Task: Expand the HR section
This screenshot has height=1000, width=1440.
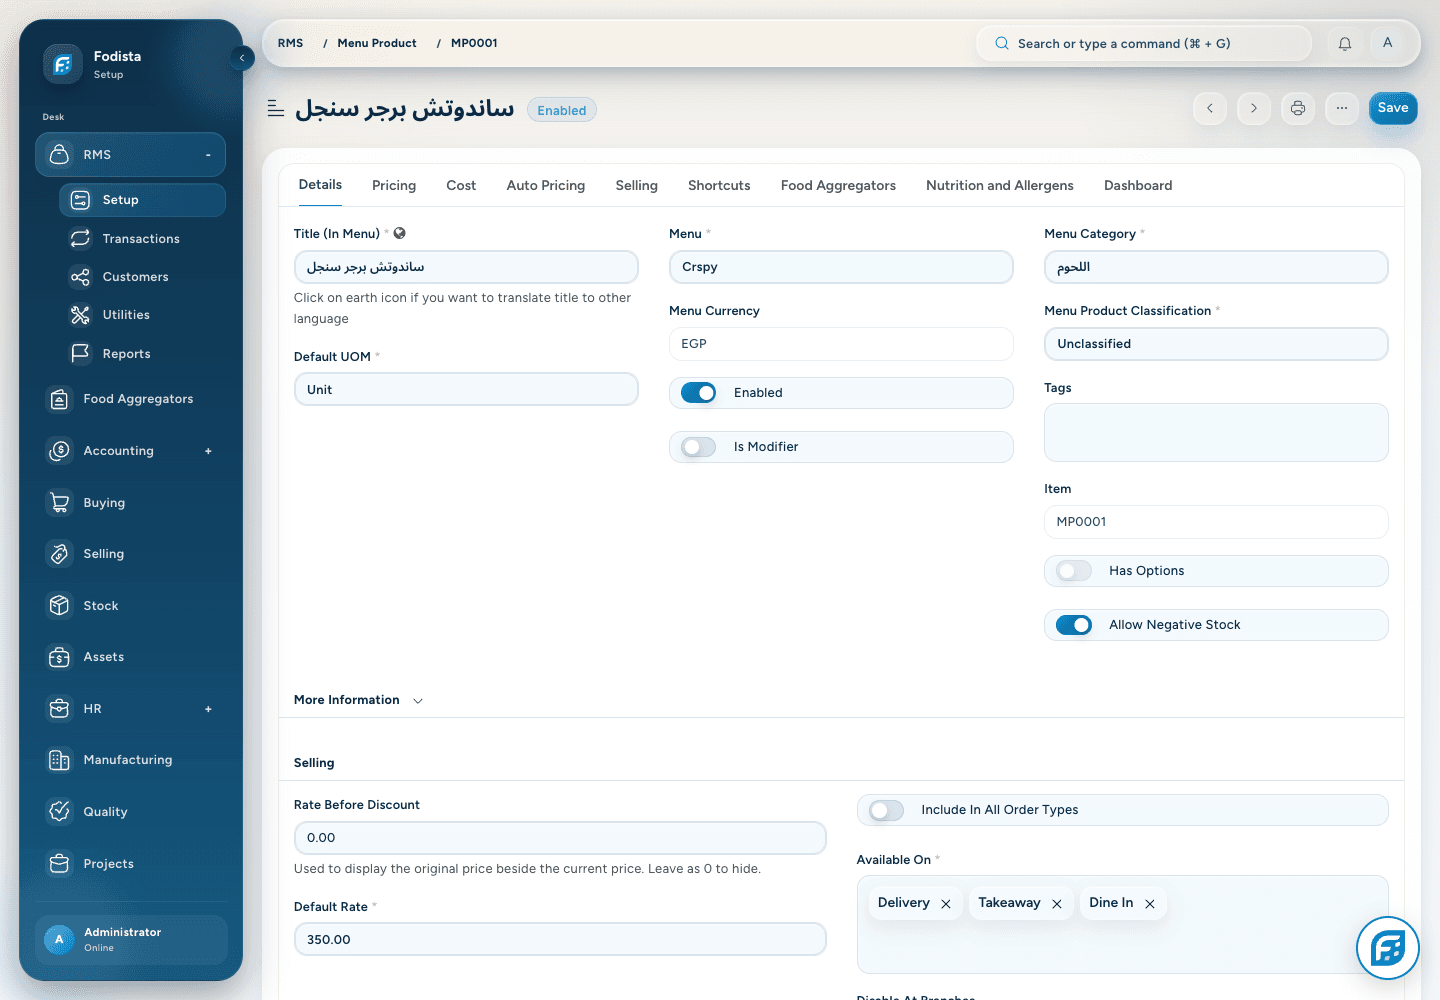Action: point(208,709)
